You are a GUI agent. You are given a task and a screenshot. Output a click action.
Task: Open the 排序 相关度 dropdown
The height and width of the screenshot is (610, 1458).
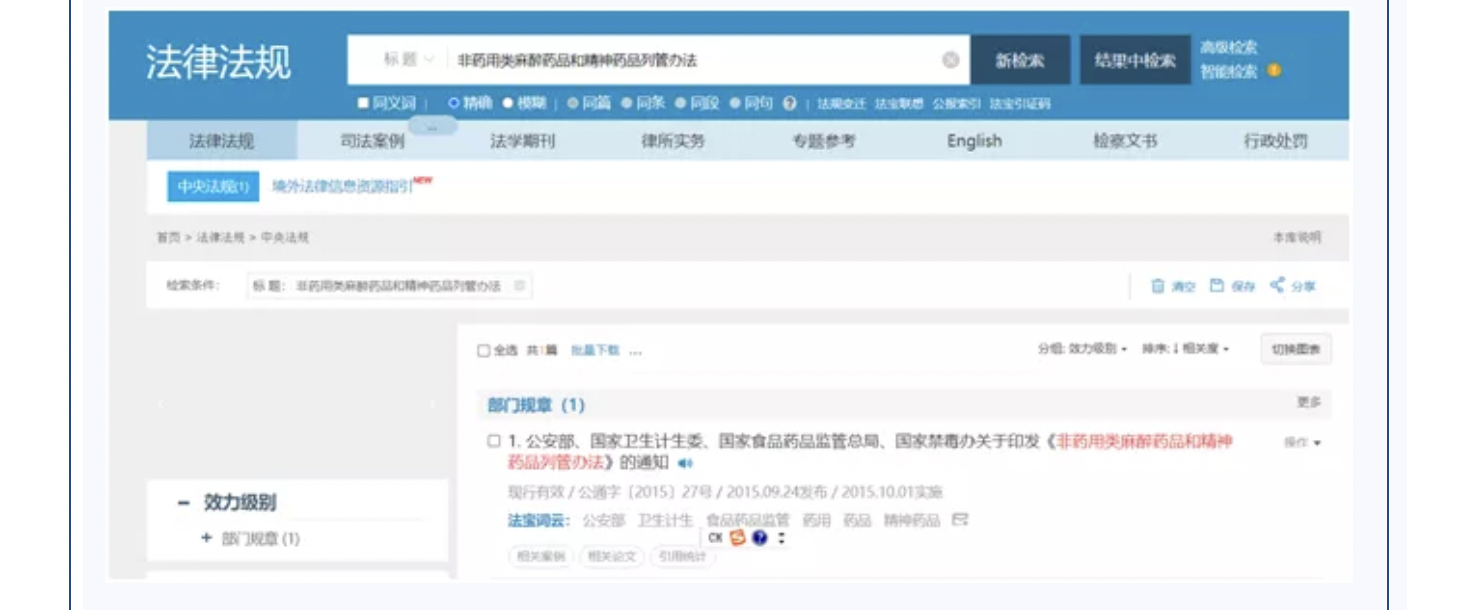point(1186,349)
